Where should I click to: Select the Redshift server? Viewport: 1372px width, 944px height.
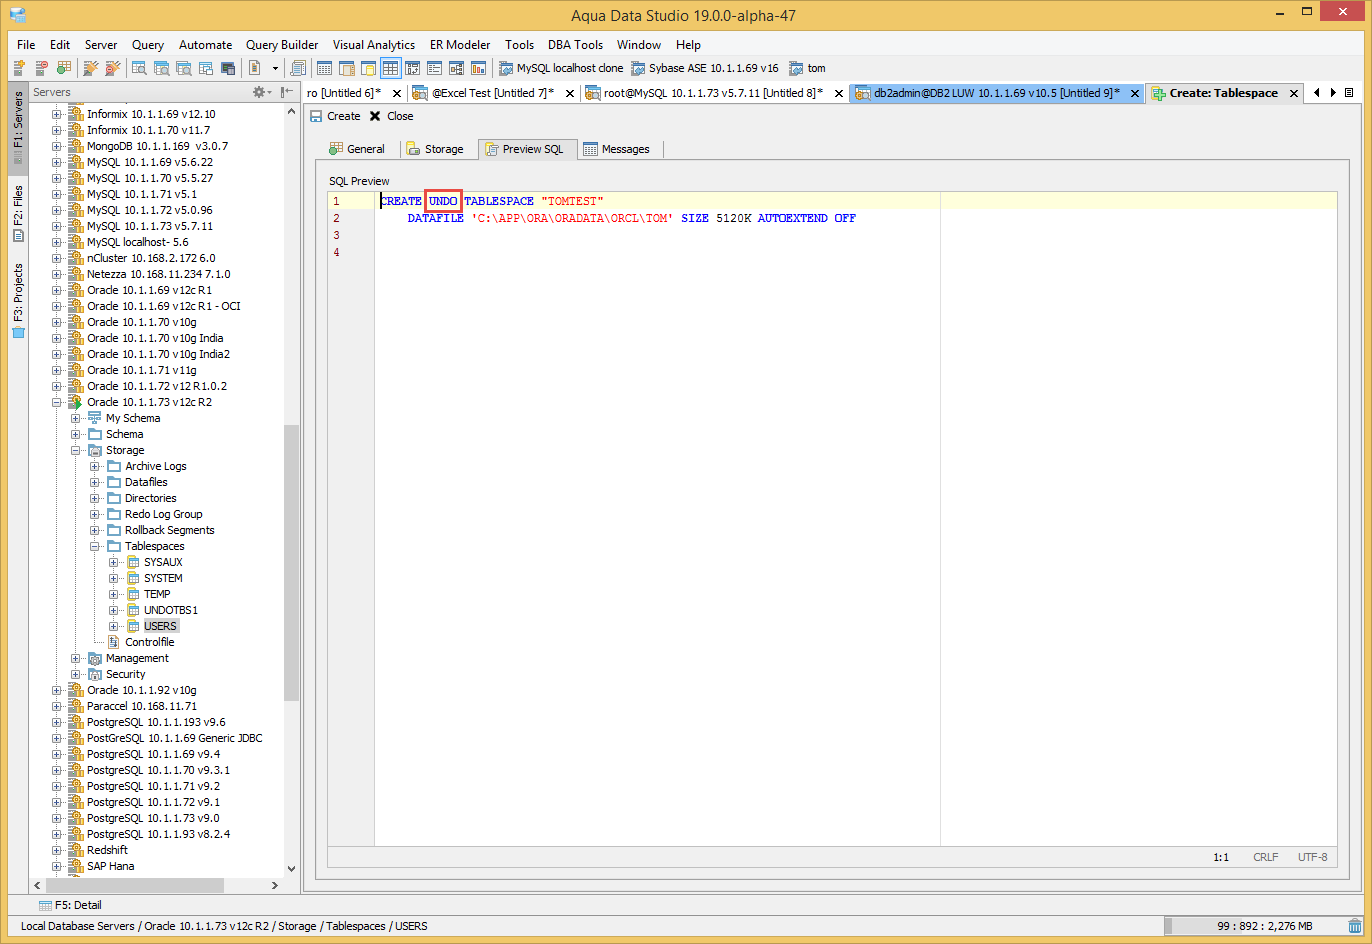click(107, 850)
